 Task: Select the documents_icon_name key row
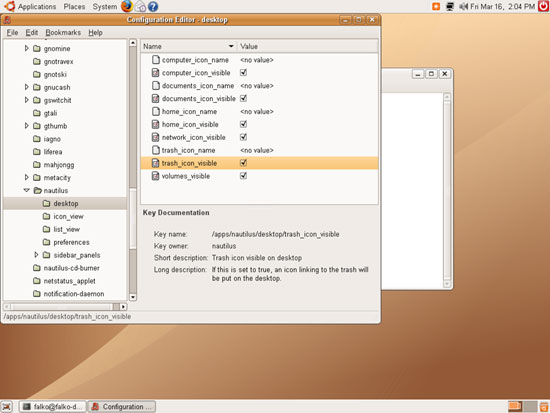[x=259, y=86]
